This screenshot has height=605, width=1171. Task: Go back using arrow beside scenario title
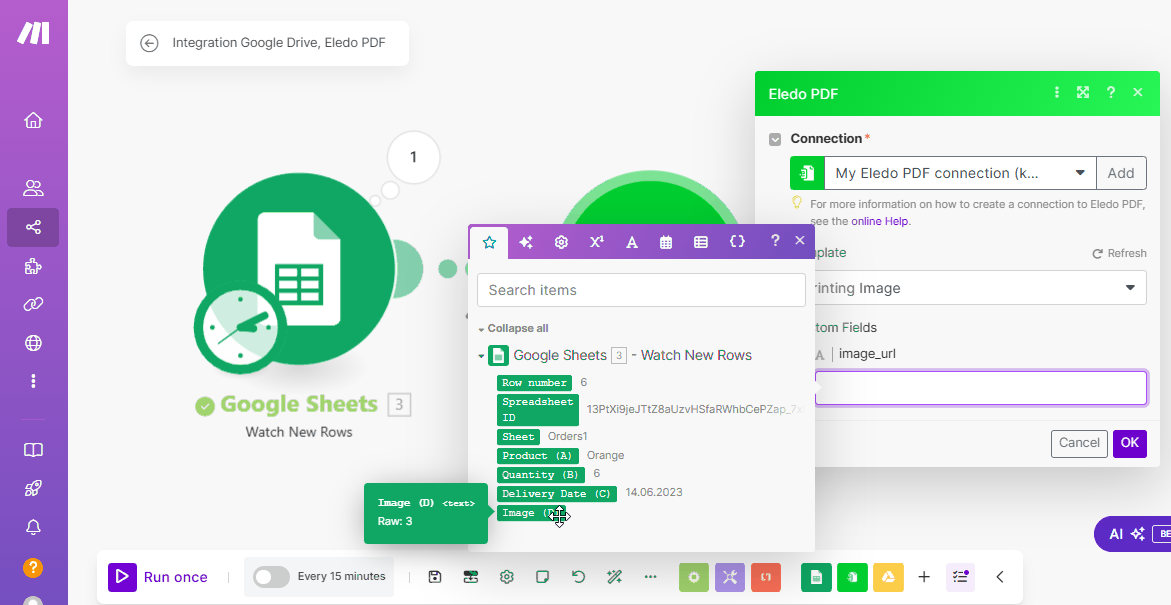[149, 43]
